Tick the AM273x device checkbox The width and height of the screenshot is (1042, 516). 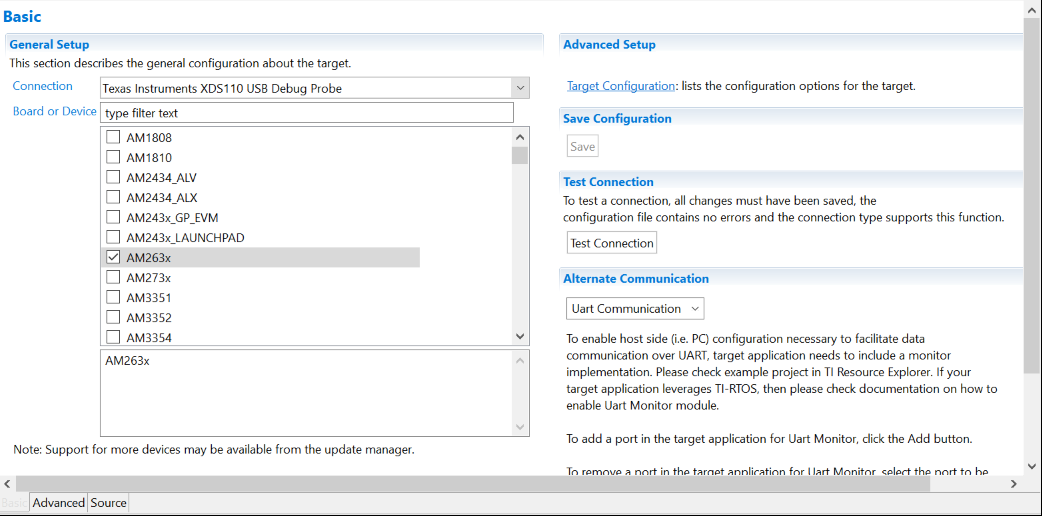[x=113, y=278]
